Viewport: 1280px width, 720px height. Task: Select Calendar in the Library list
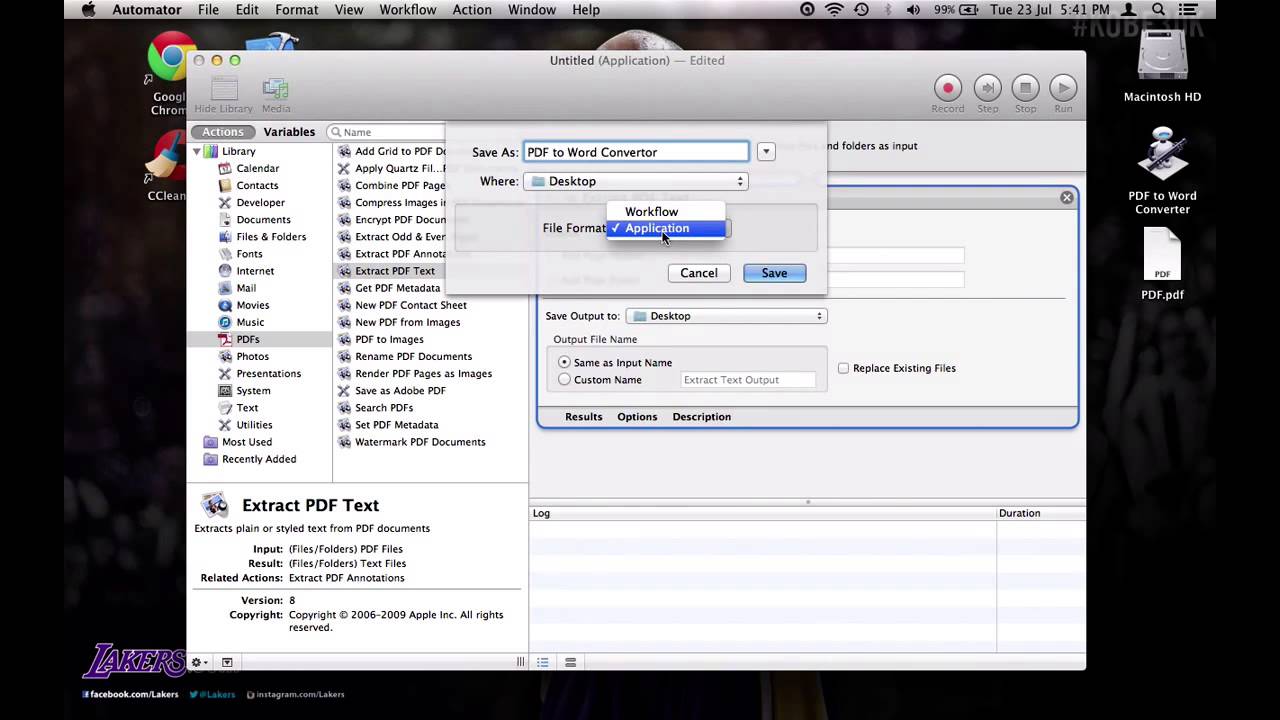(x=257, y=168)
